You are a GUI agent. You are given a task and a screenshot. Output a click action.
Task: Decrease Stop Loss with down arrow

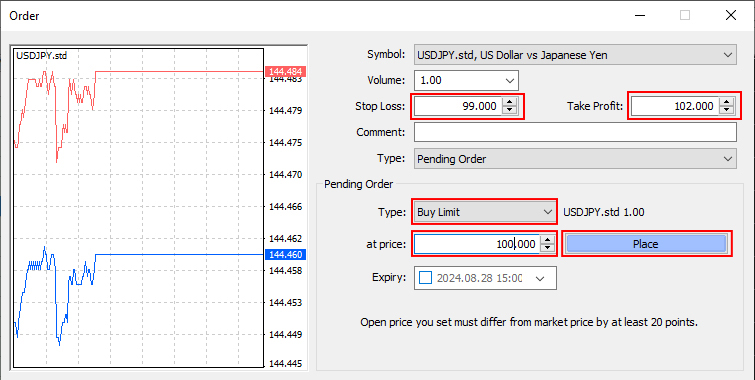click(509, 111)
